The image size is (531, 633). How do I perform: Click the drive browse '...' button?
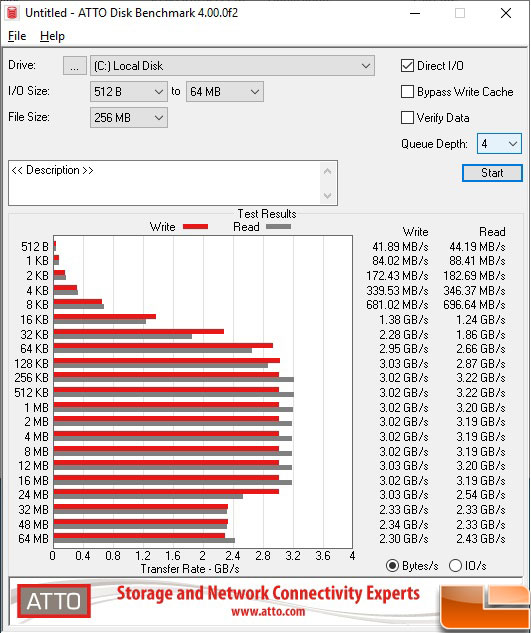click(x=75, y=66)
